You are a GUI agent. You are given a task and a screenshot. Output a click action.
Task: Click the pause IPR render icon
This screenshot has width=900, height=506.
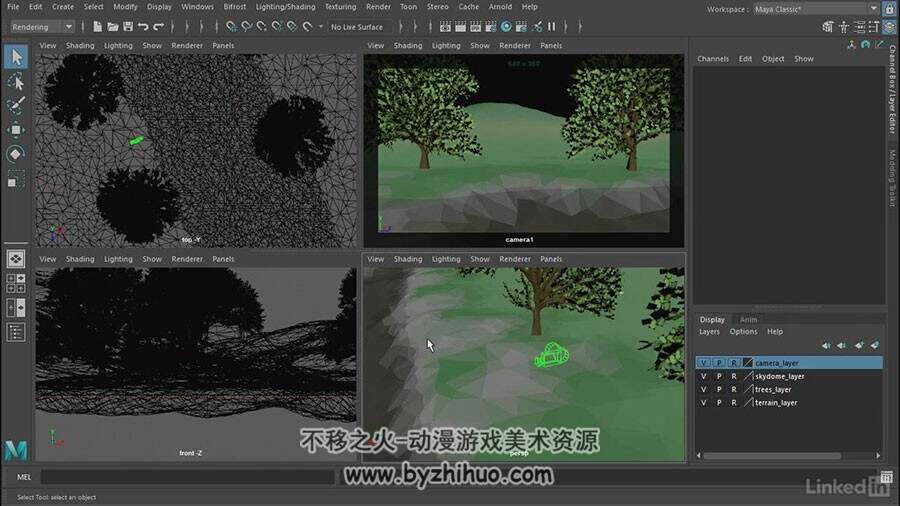pos(552,26)
